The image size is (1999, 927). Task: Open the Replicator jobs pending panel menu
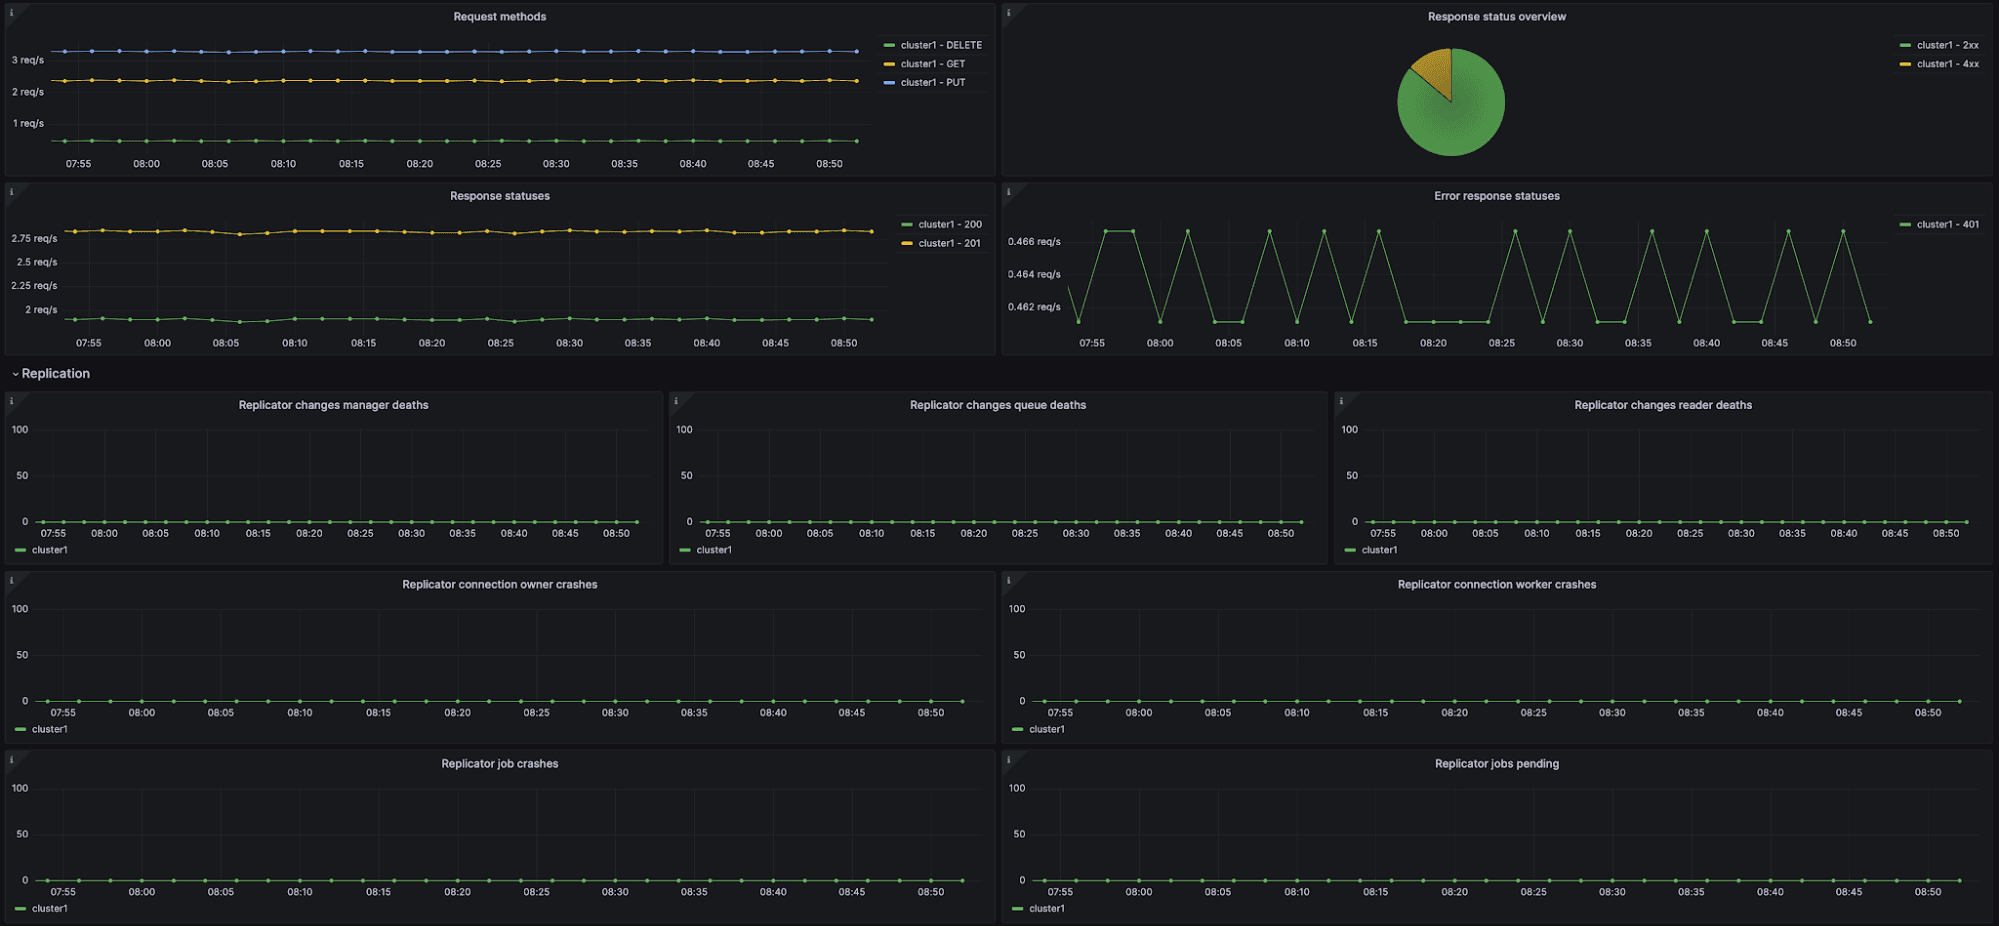pos(1497,763)
